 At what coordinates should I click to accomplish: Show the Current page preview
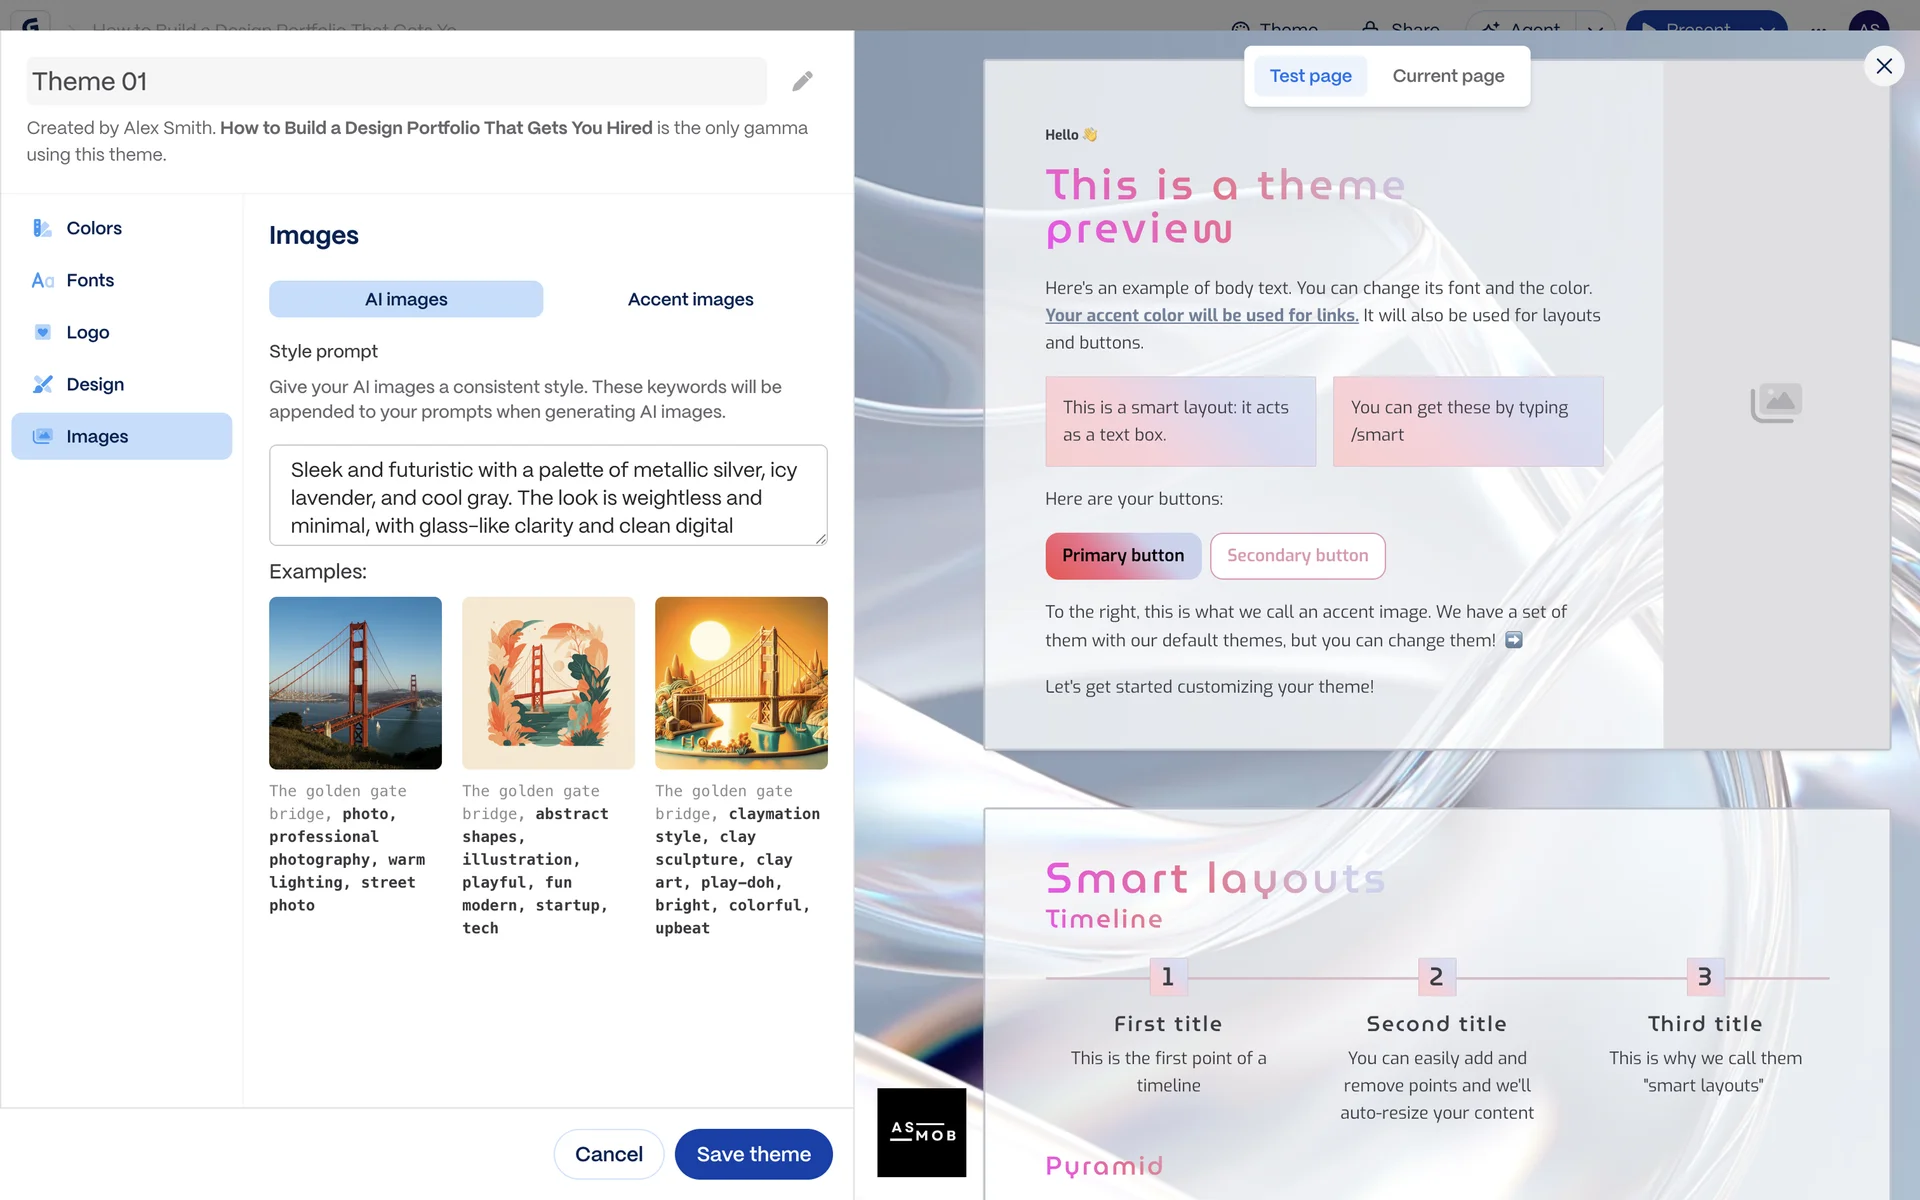pyautogui.click(x=1448, y=76)
